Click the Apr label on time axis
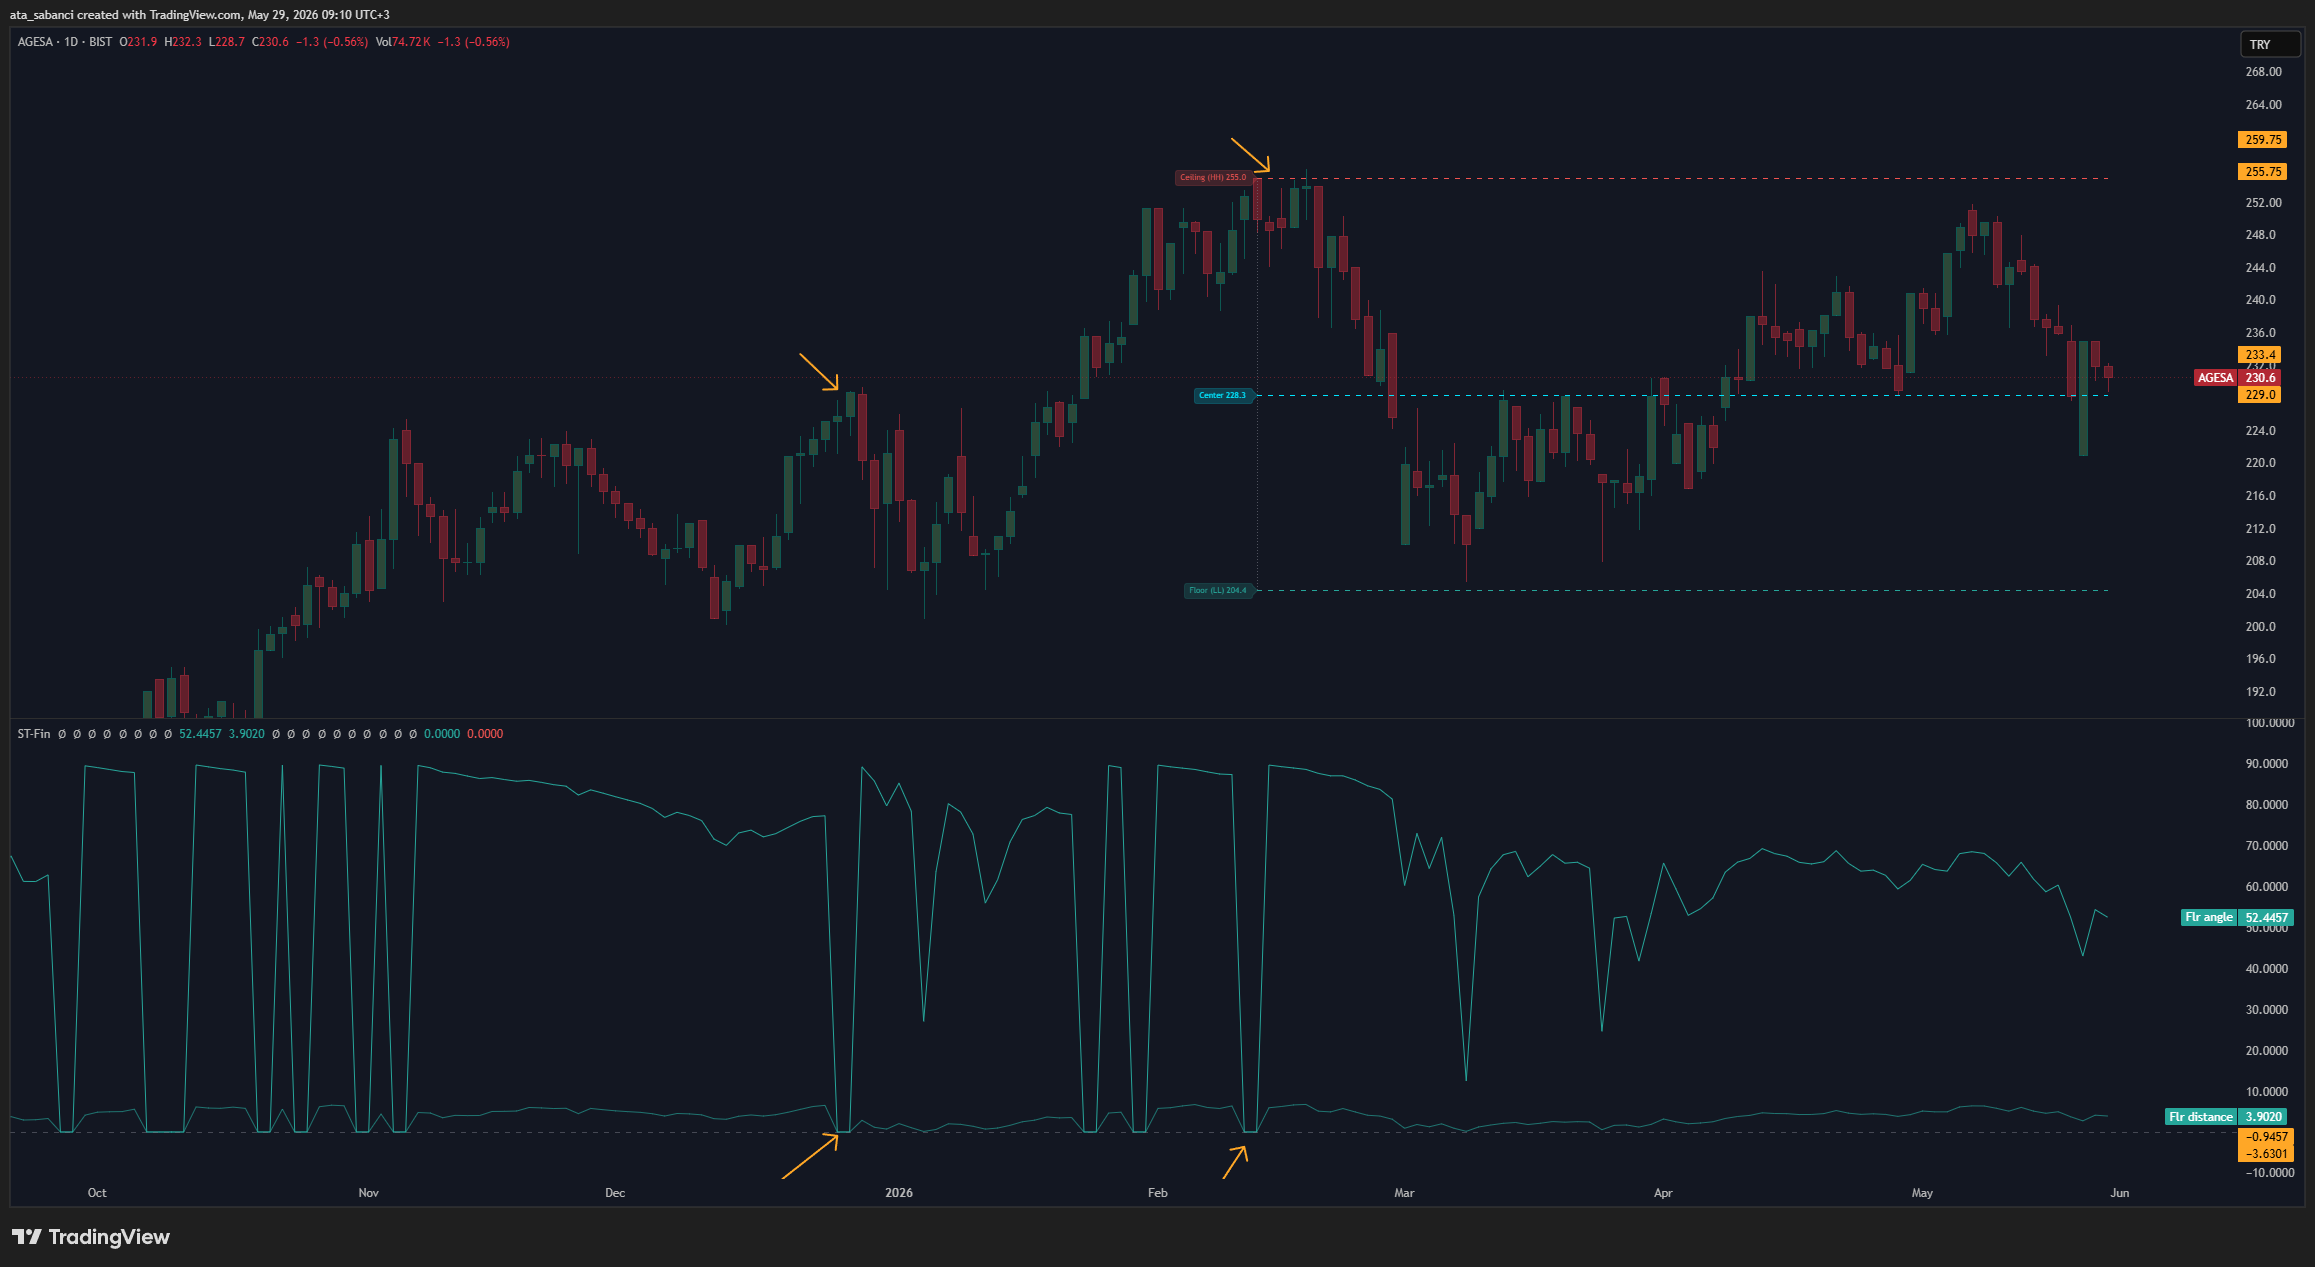The height and width of the screenshot is (1267, 2315). [1663, 1193]
